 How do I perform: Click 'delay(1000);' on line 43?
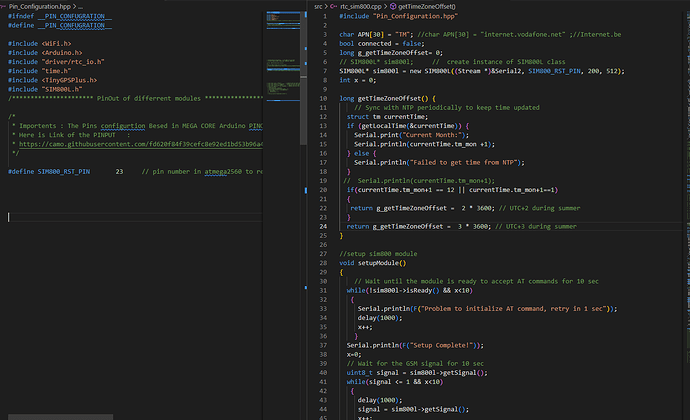[x=380, y=400]
